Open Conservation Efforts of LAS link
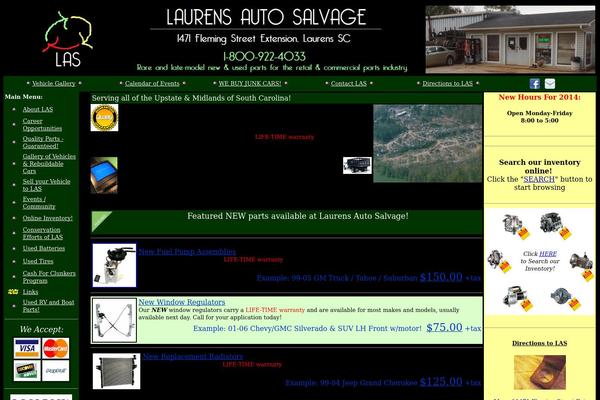Viewport: 600px width, 400px height. tap(42, 233)
